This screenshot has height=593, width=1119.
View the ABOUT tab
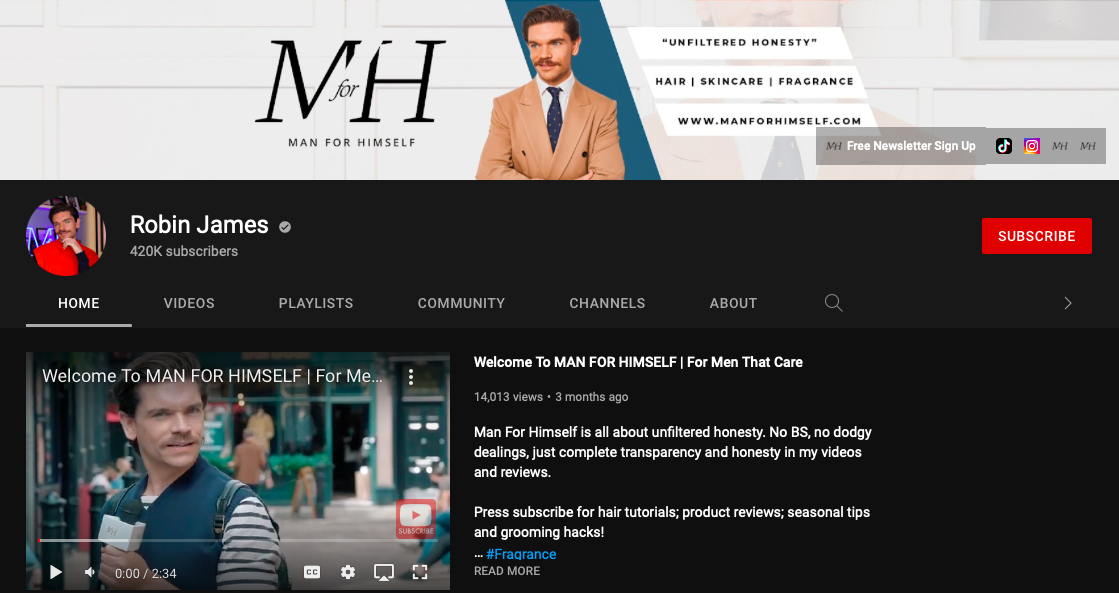pyautogui.click(x=733, y=303)
